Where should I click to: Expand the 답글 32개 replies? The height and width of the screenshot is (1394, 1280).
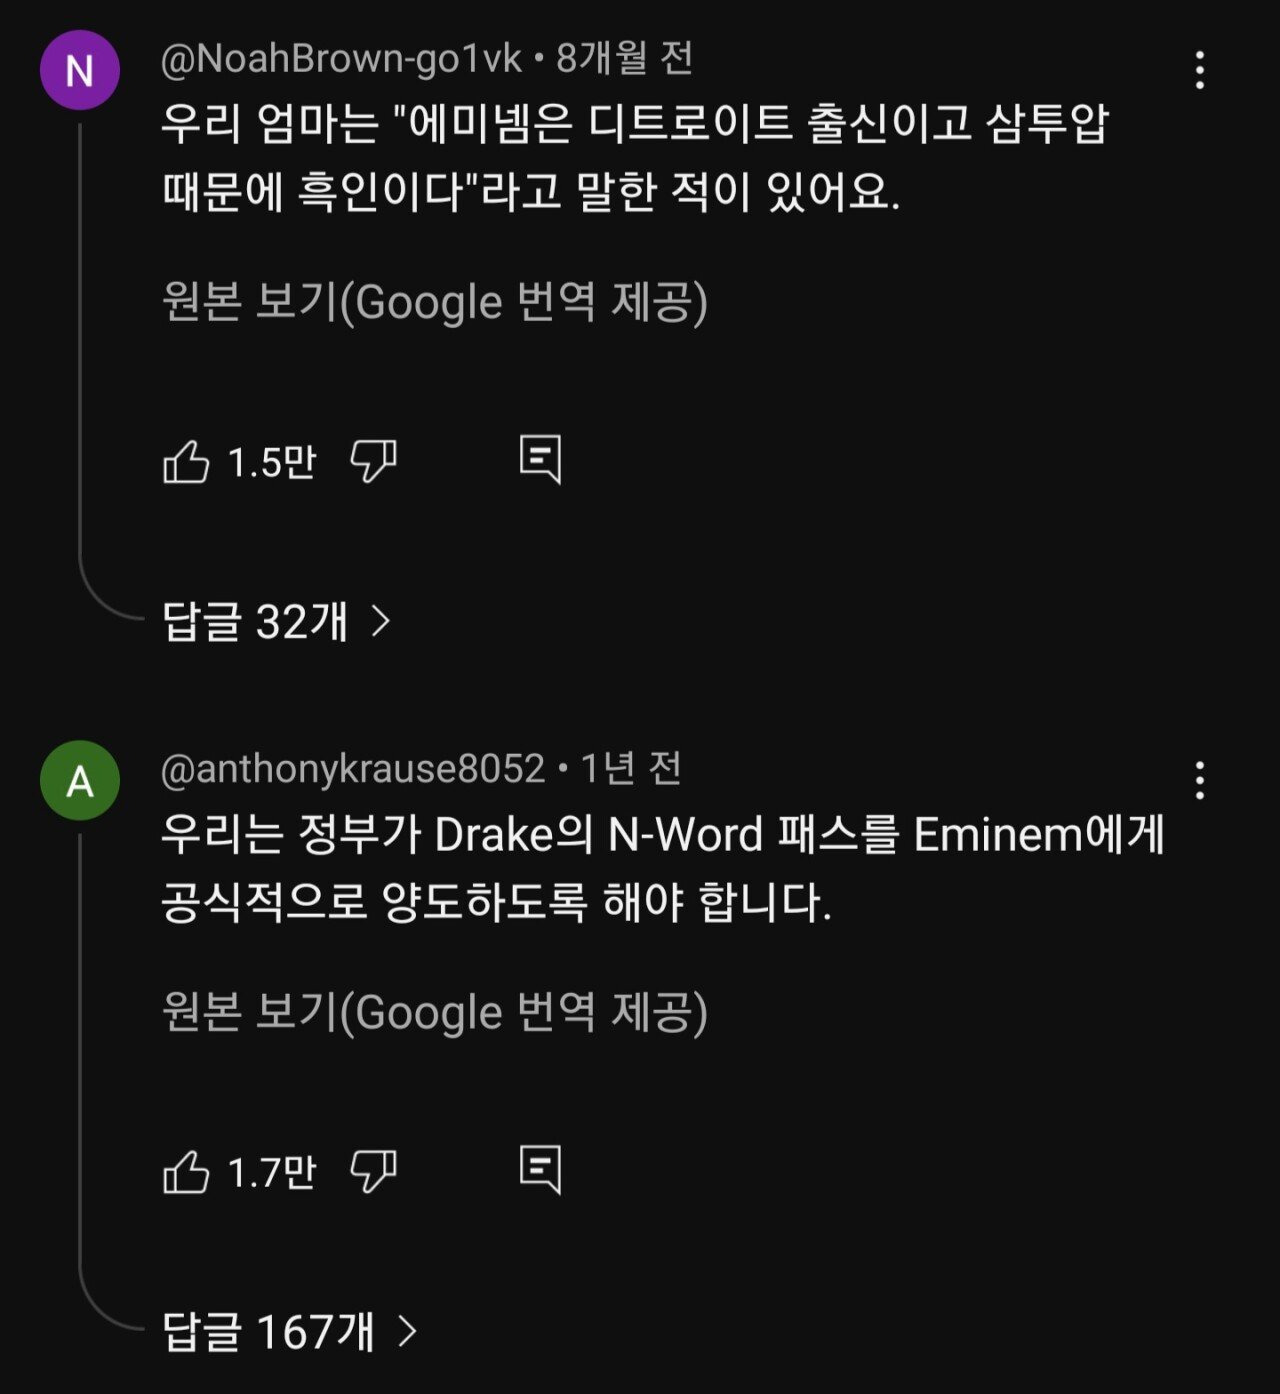tap(255, 622)
